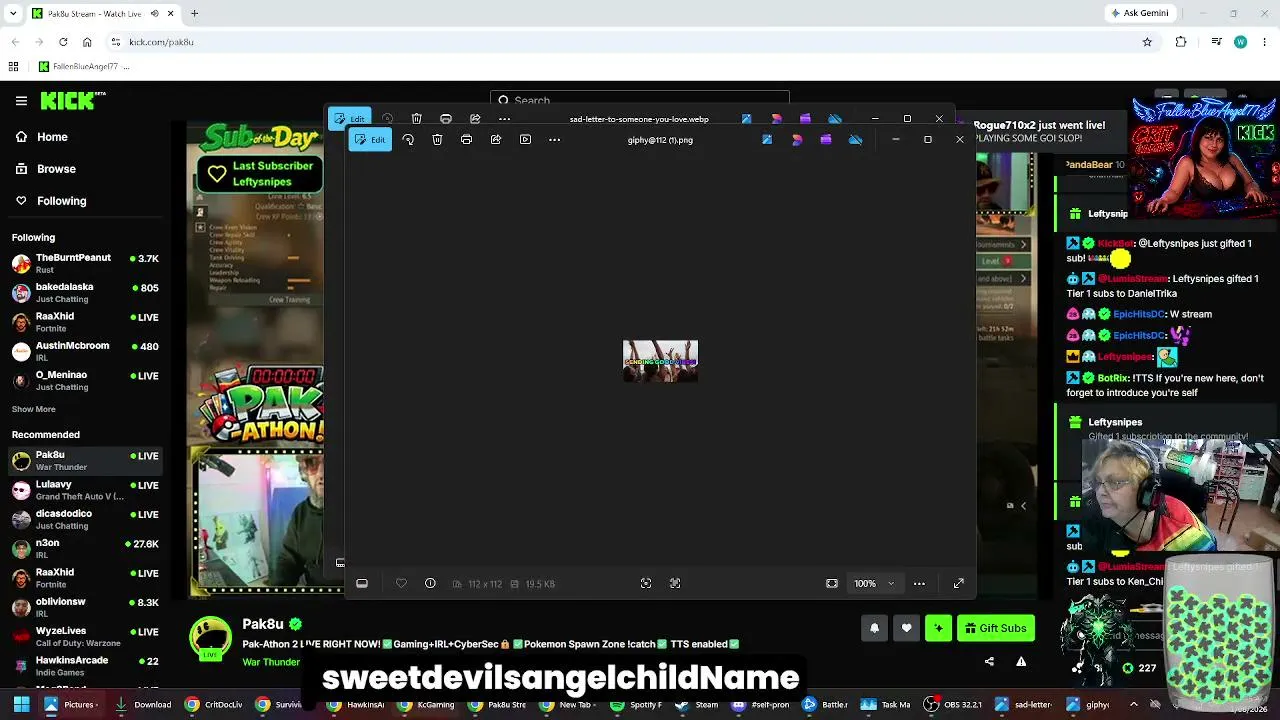Open WyzeLives recommended channel
Image resolution: width=1280 pixels, height=720 pixels.
click(x=85, y=636)
